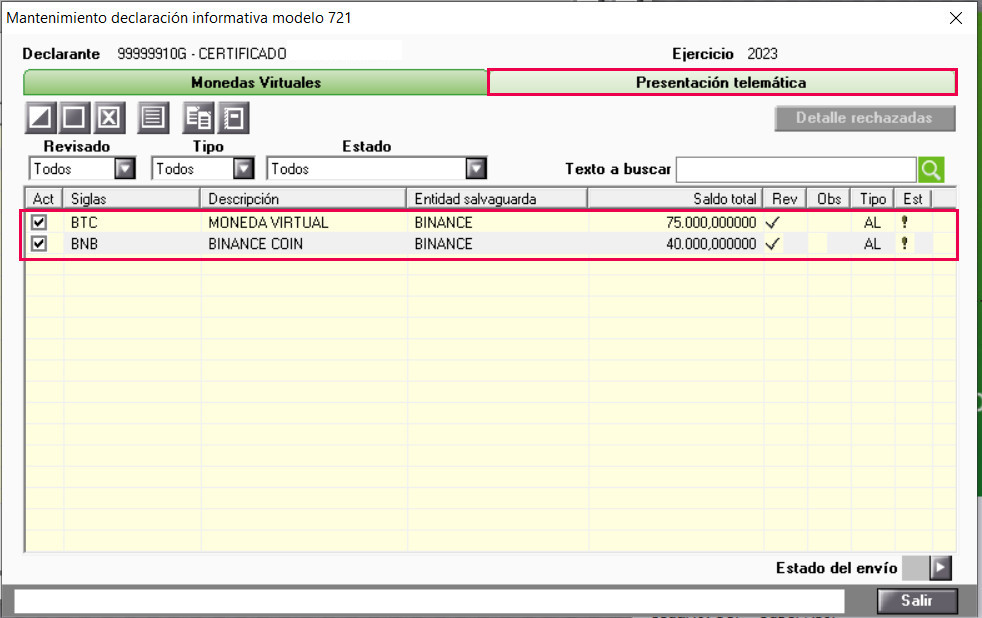
Task: Uncheck the Act checkbox for BNB
Action: (39, 244)
